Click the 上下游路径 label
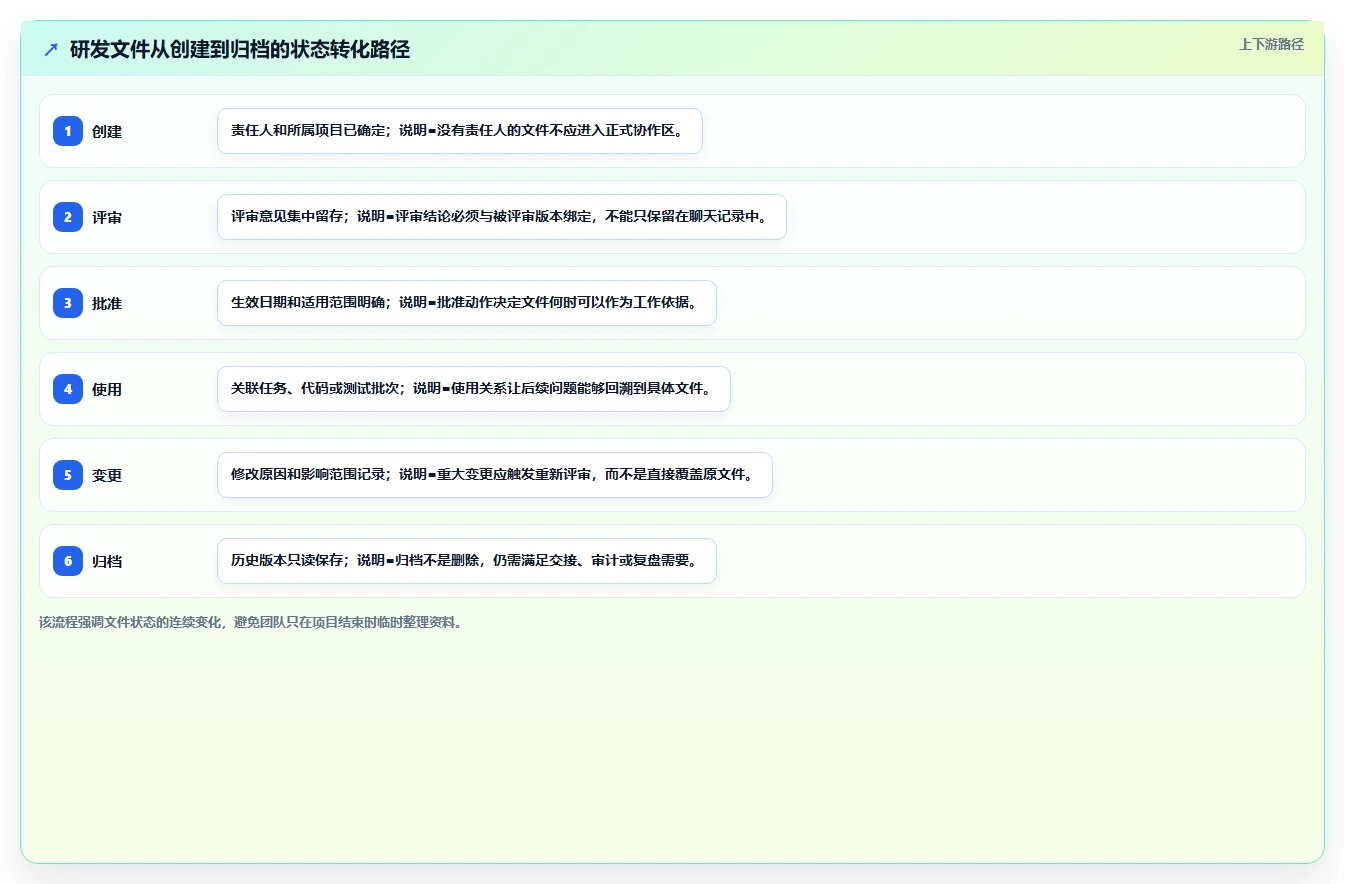 coord(1271,44)
